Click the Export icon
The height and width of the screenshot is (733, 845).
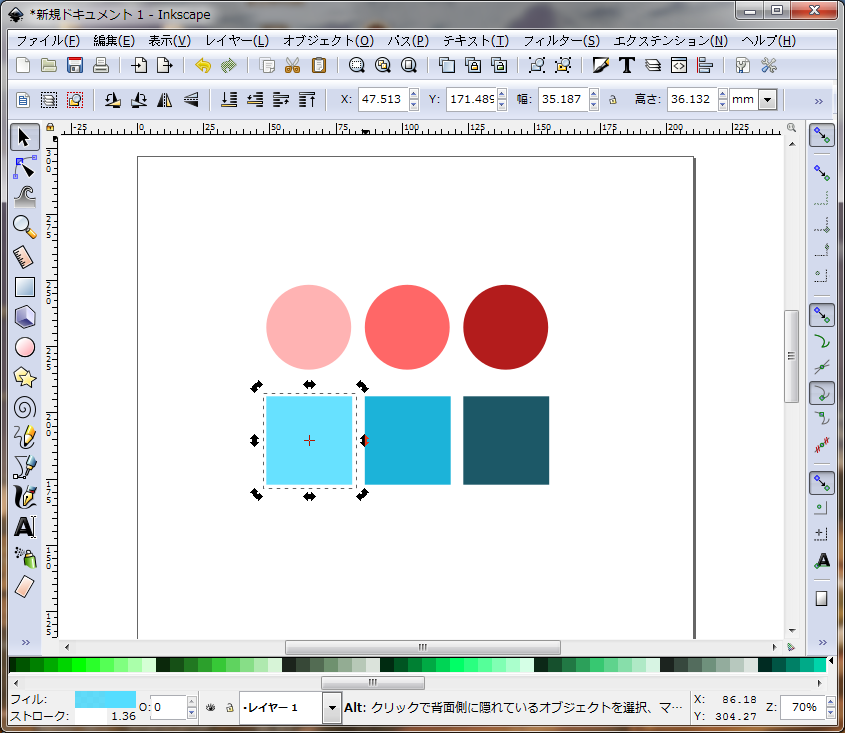click(165, 66)
